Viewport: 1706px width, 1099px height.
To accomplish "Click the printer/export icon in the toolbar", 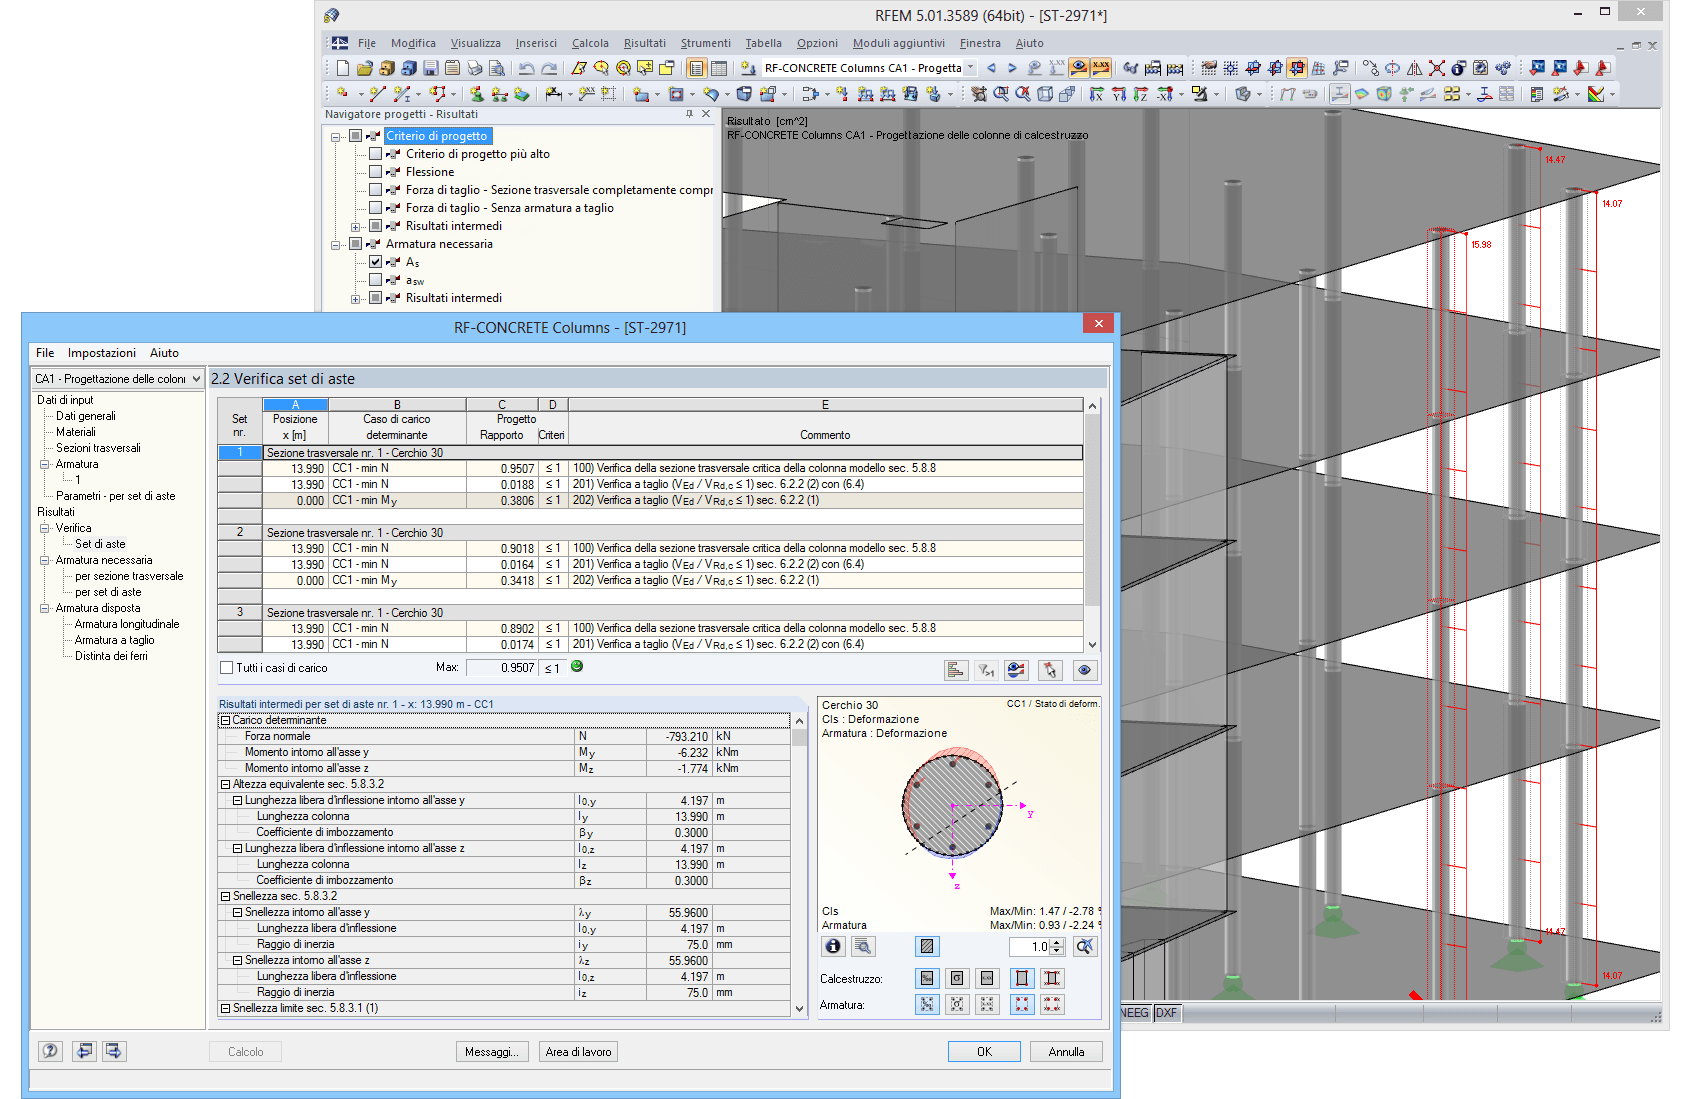I will 475,67.
